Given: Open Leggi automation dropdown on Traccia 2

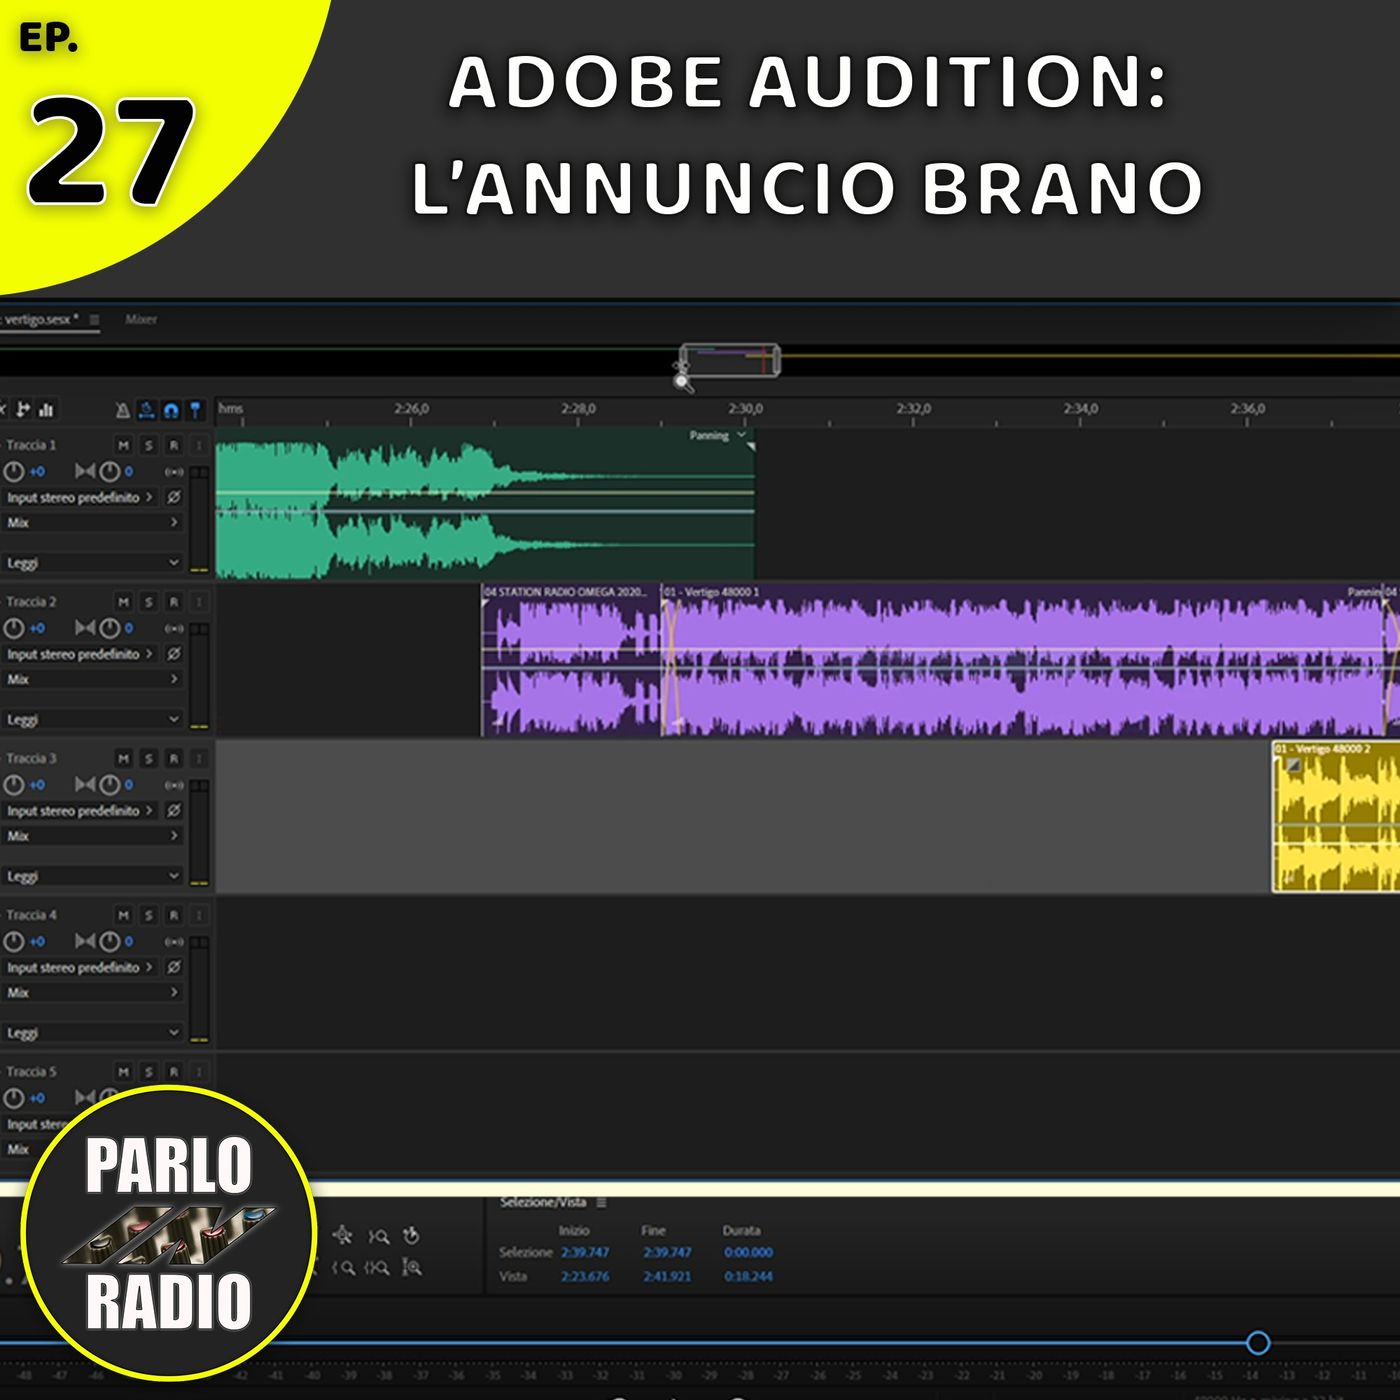Looking at the screenshot, I should [x=92, y=720].
